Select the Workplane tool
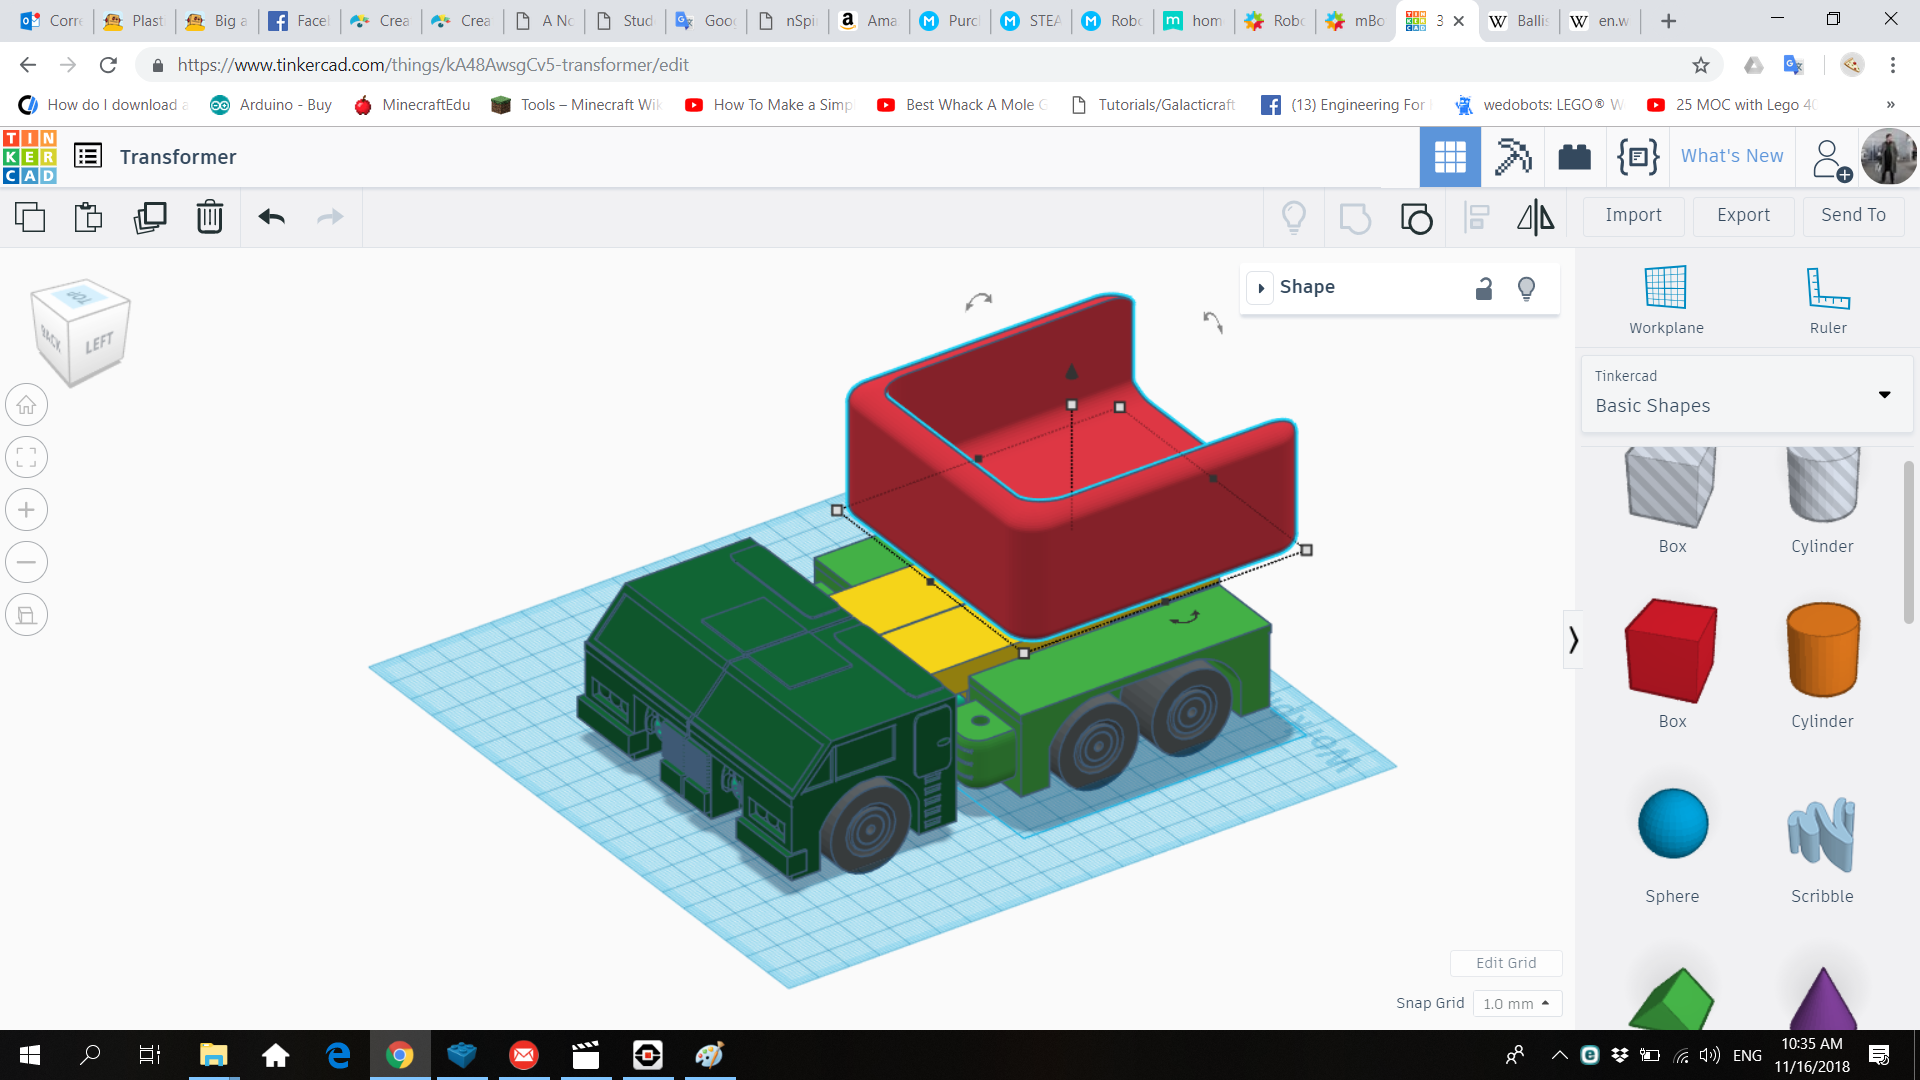 coord(1664,298)
